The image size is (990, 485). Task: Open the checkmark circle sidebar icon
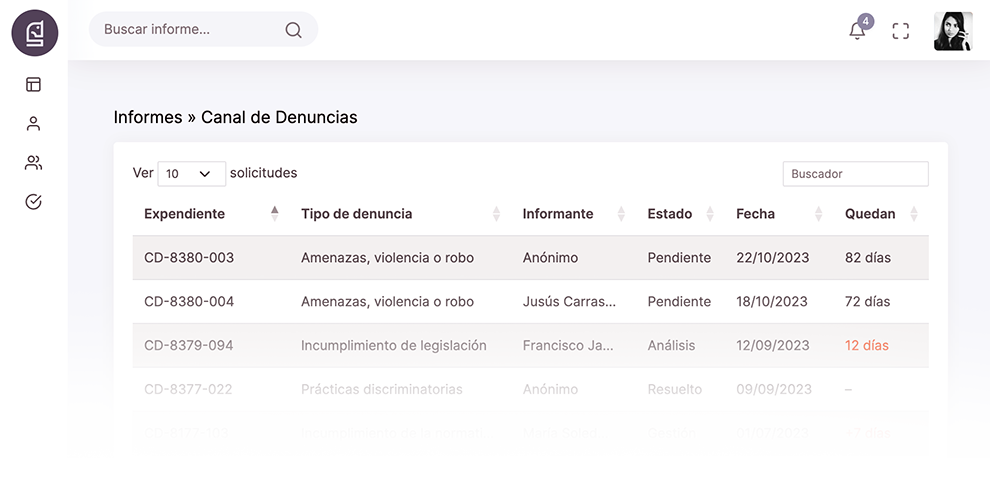34,202
